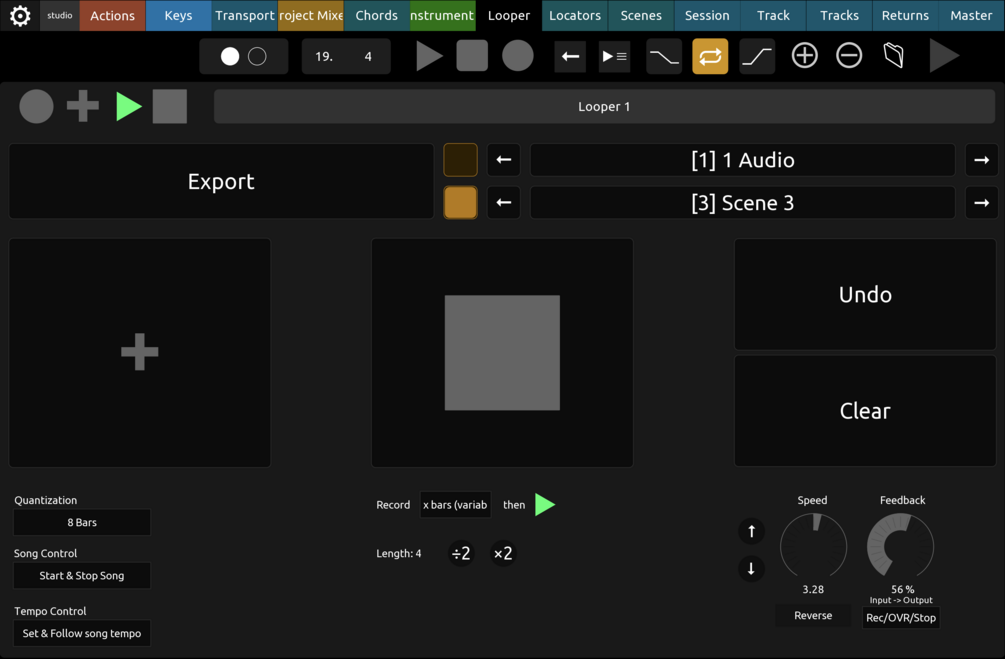
Task: Click the small looper record circle
Action: (37, 106)
